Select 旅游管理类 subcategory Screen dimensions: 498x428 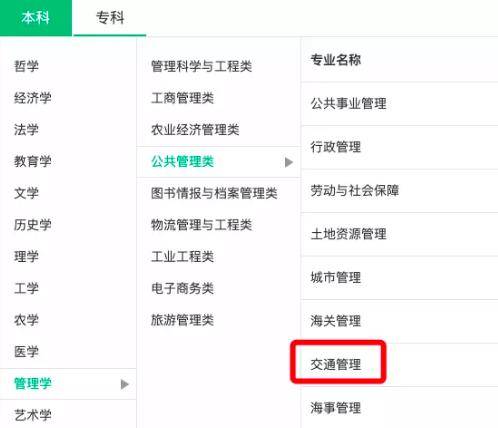coord(182,320)
